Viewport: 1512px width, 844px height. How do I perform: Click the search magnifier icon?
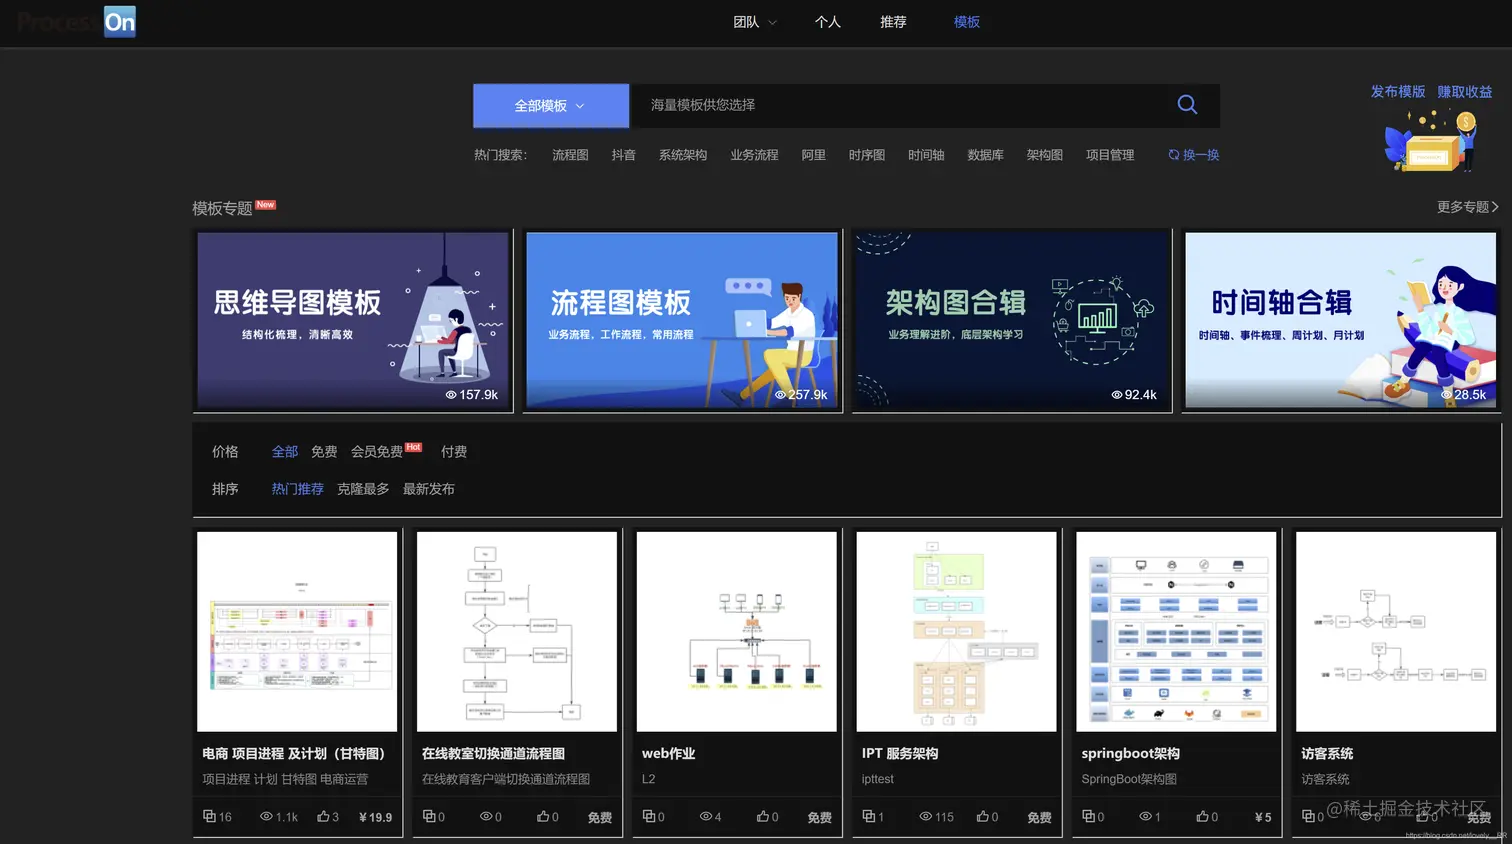tap(1186, 104)
